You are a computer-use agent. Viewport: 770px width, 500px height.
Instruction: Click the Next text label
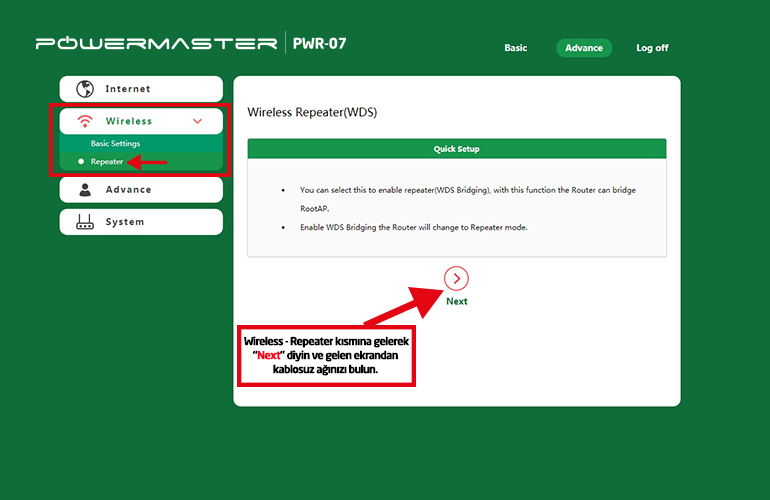coord(457,301)
